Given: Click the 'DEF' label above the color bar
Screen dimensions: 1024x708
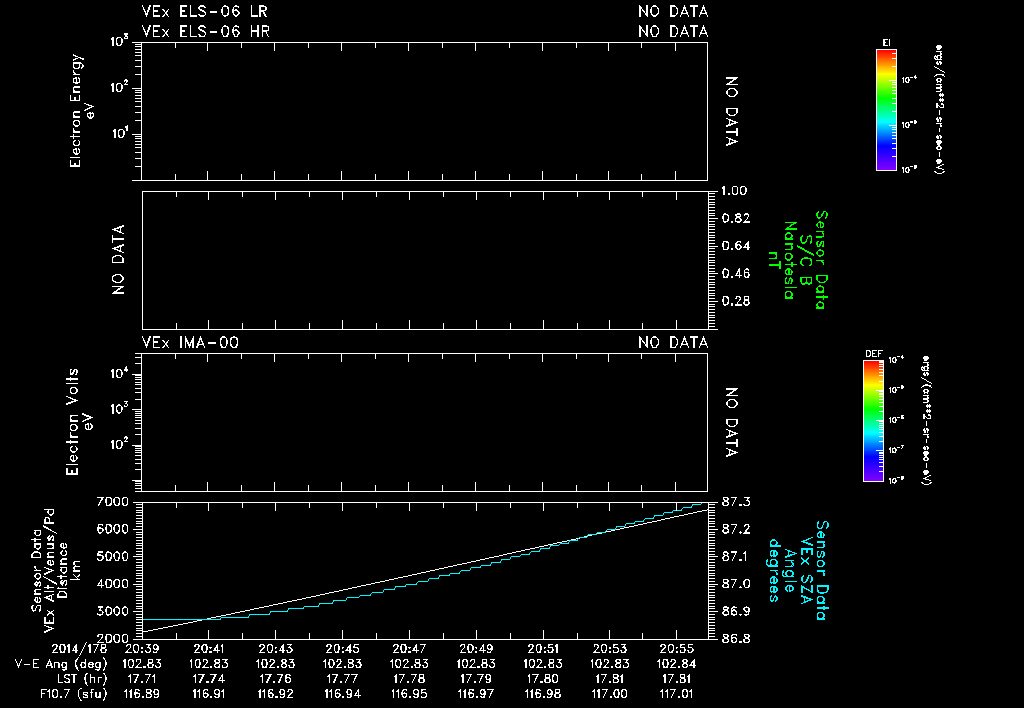Looking at the screenshot, I should tap(874, 354).
